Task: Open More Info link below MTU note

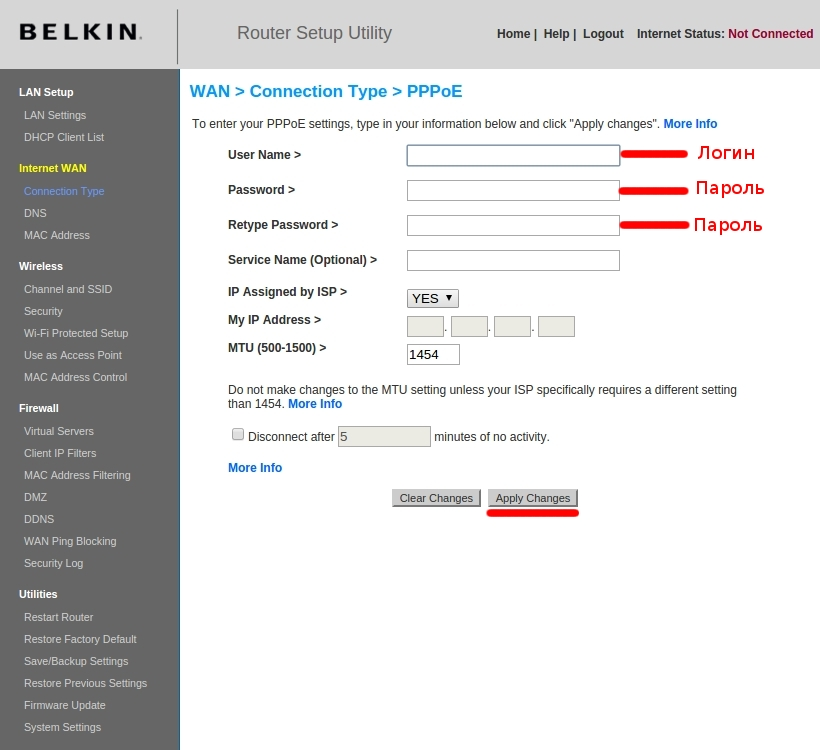Action: click(x=315, y=404)
